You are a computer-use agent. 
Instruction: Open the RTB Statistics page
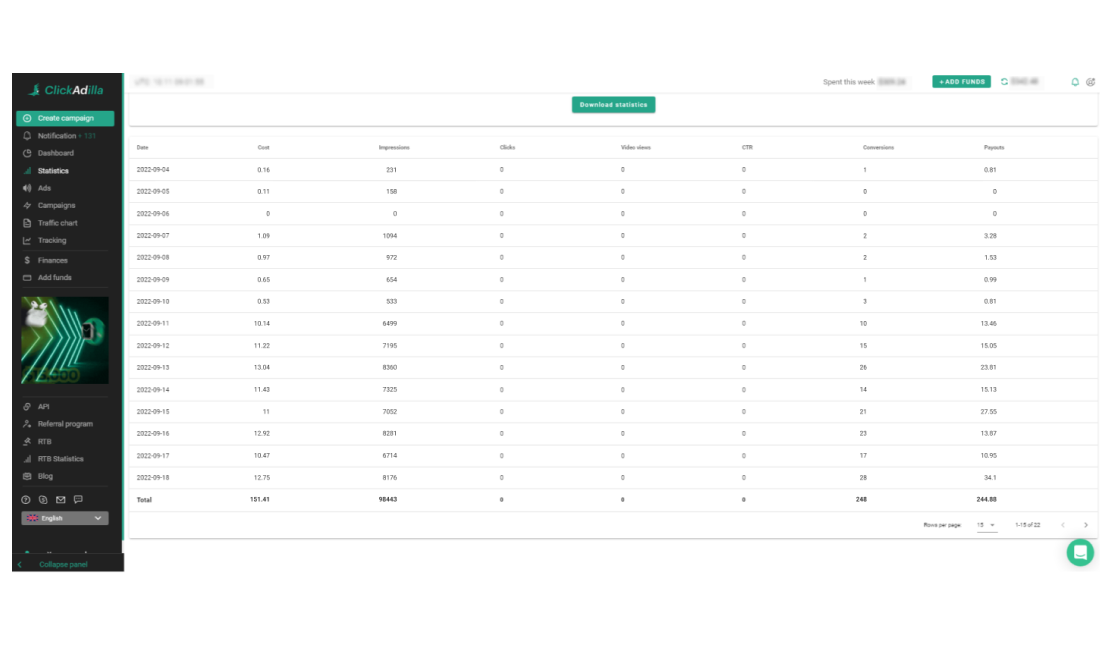point(60,458)
